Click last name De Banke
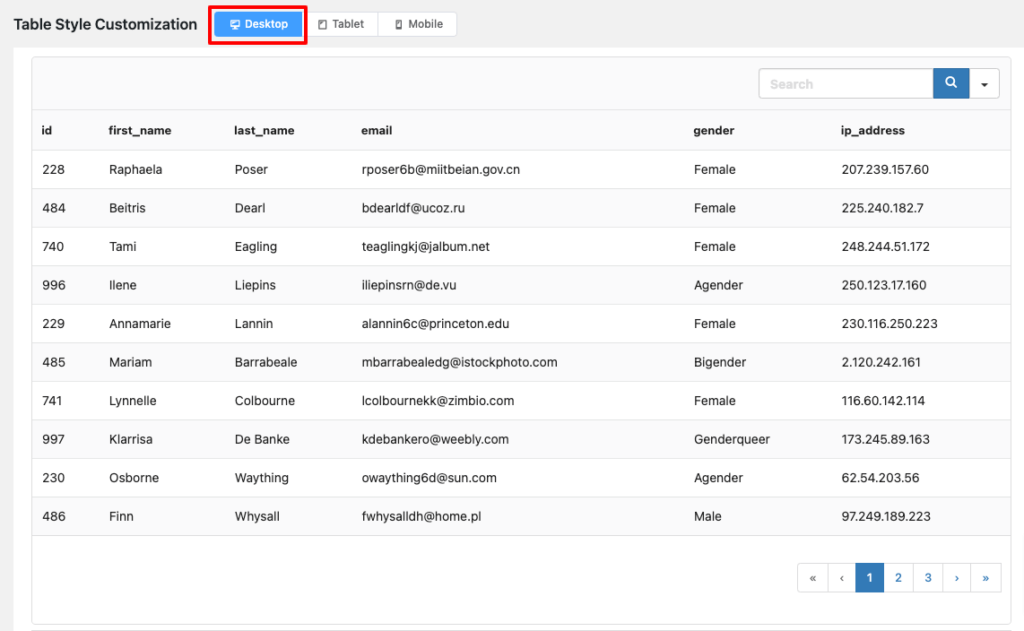This screenshot has width=1024, height=631. [x=262, y=439]
